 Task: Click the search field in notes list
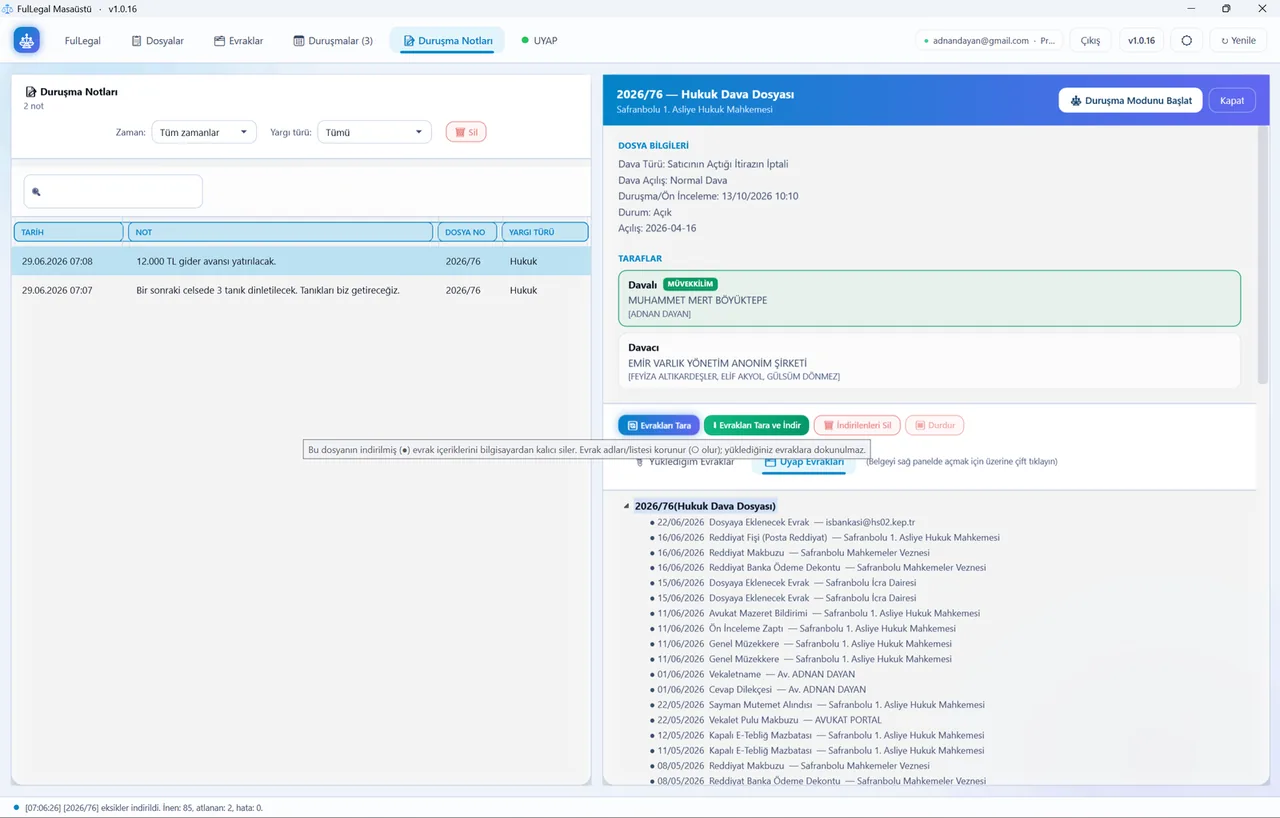113,191
